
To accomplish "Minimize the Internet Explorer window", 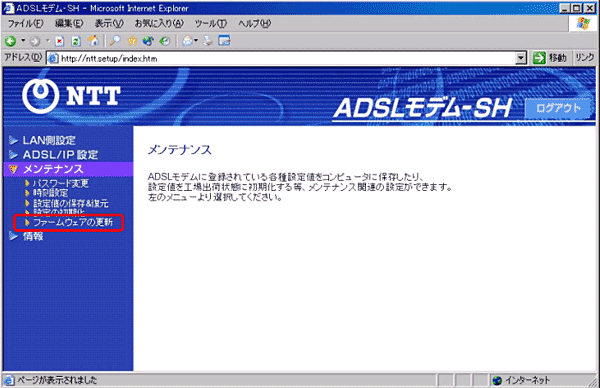I will 565,8.
